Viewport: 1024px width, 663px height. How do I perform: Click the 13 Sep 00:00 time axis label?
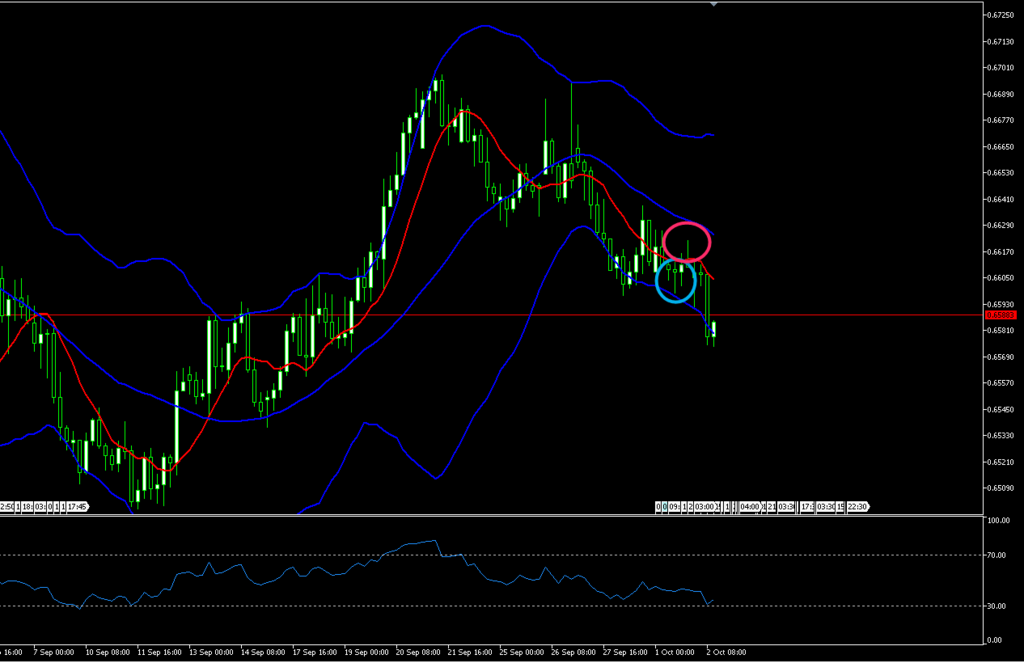point(211,652)
